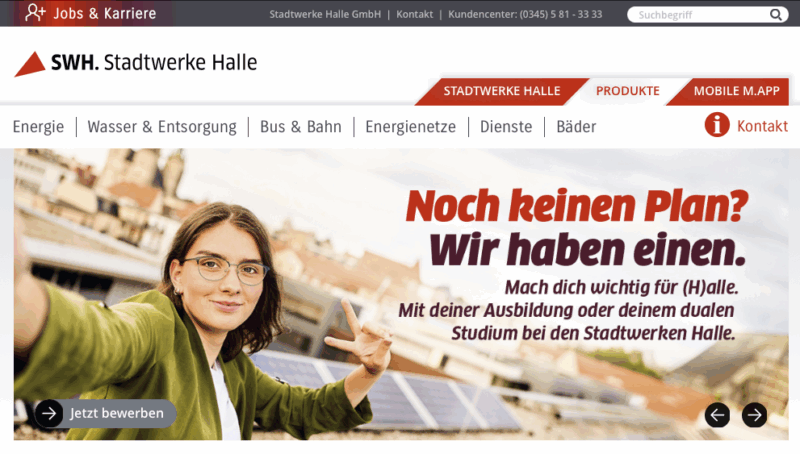
Task: Open Bus & Bahn navigation item
Action: click(x=301, y=127)
